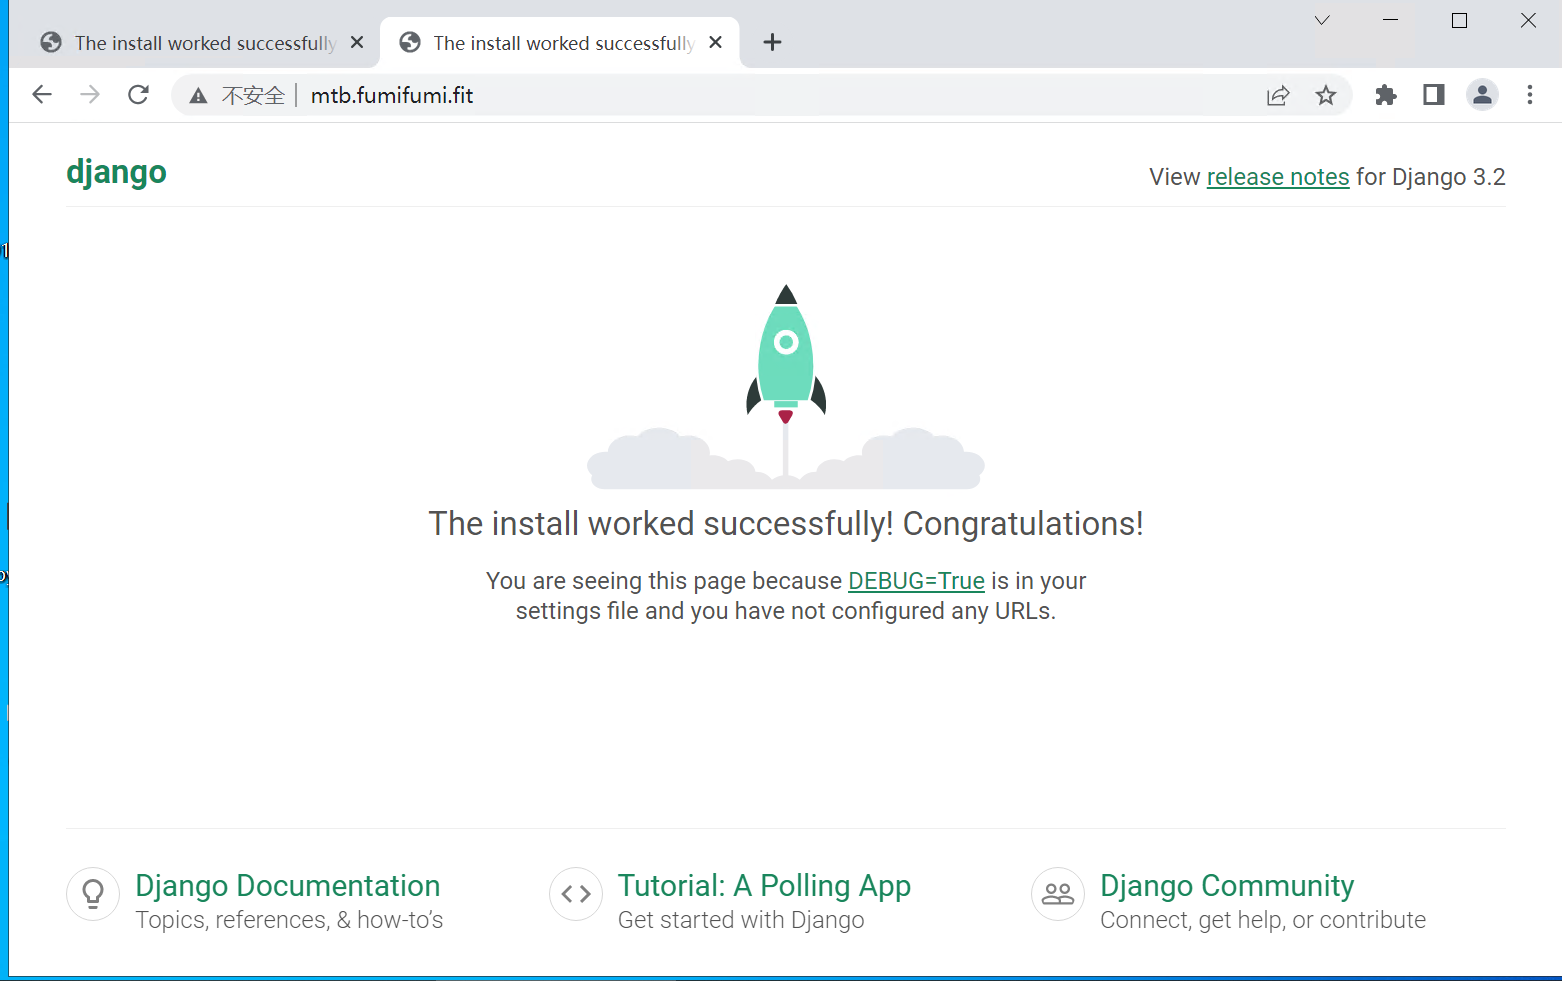Screen dimensions: 1562x981
Task: Click the rocket illustration
Action: (786, 386)
